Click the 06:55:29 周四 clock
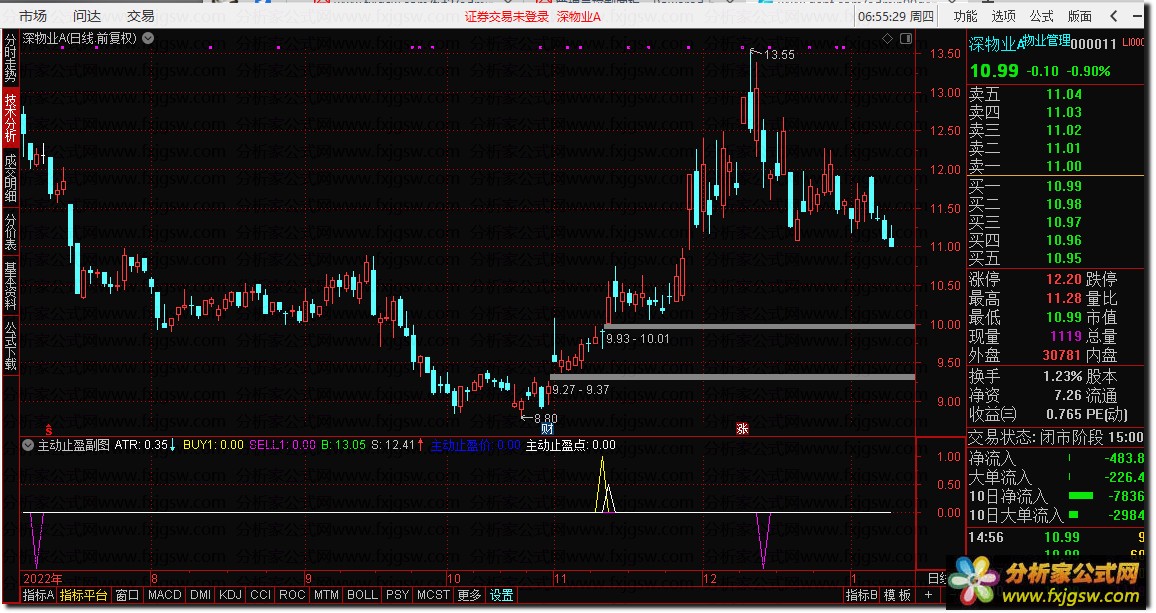 point(896,16)
